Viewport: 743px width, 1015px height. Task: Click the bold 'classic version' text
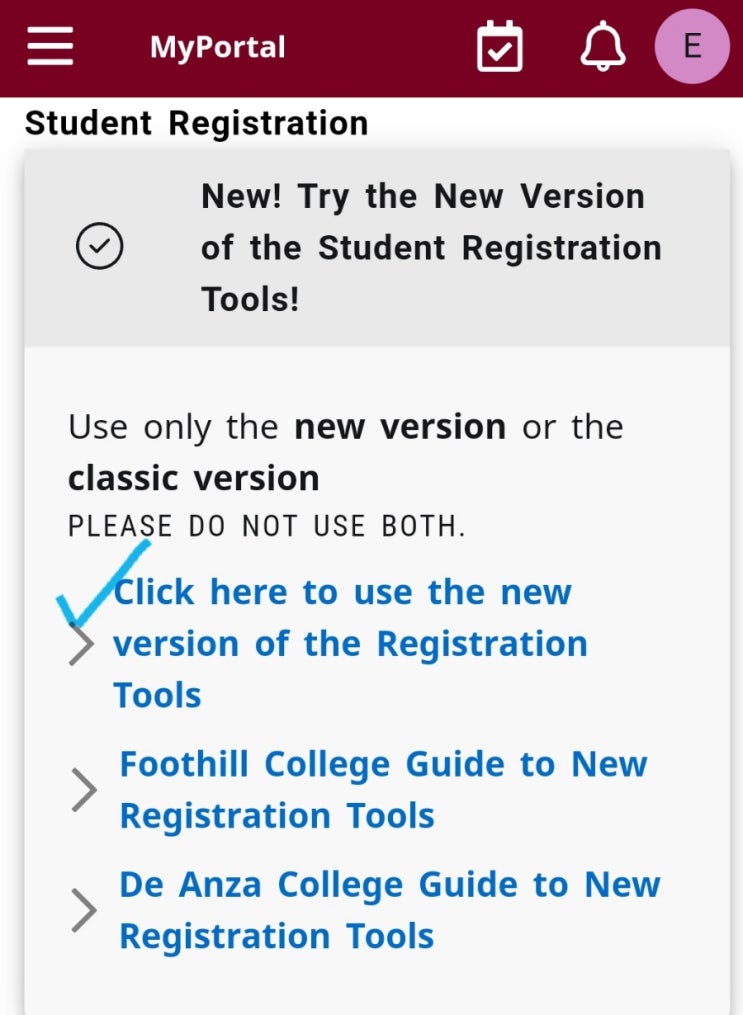[x=193, y=478]
